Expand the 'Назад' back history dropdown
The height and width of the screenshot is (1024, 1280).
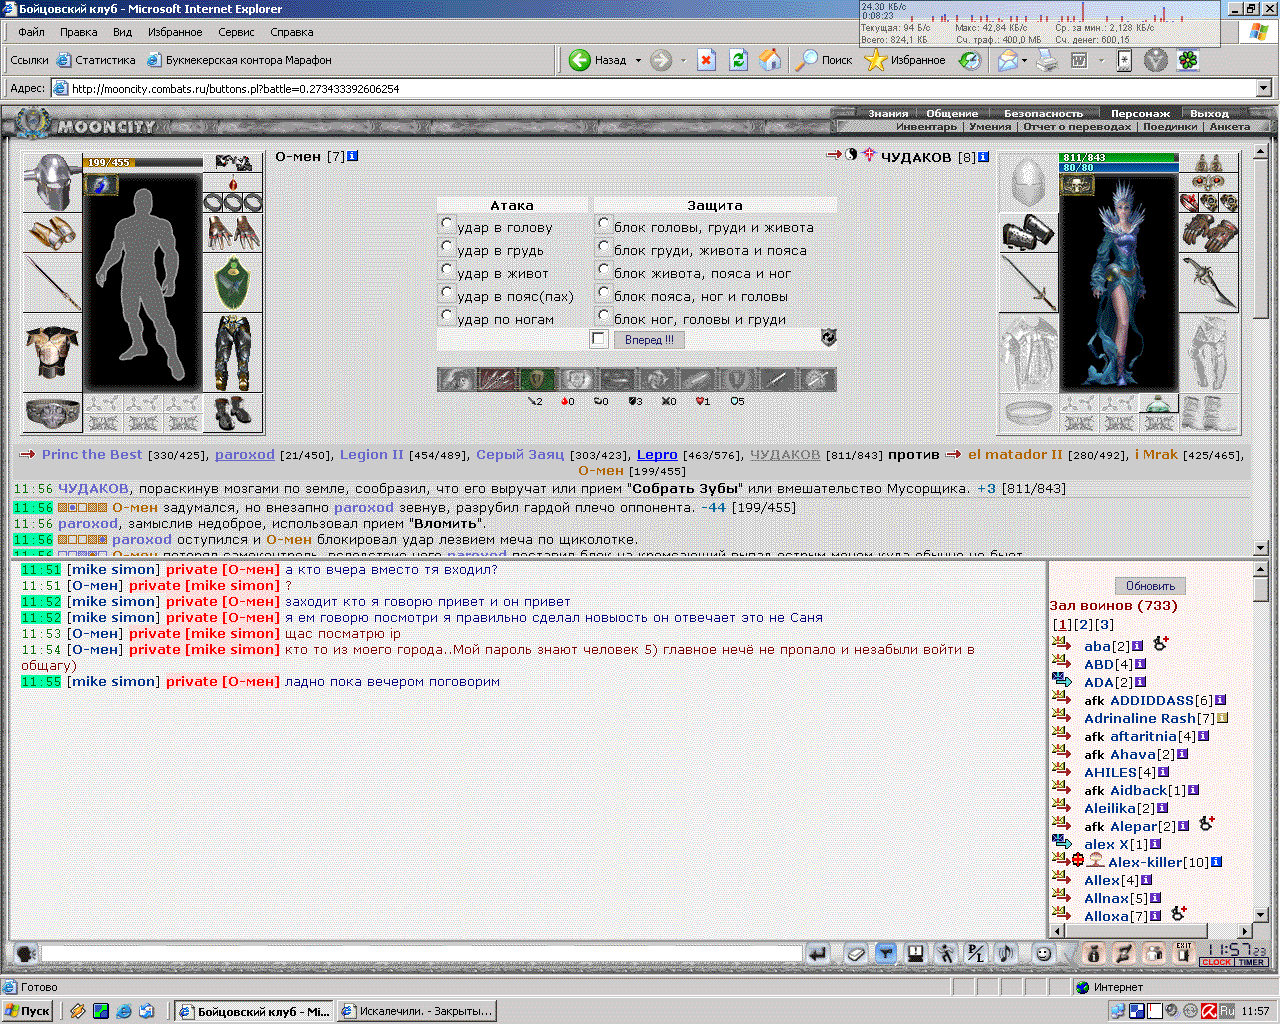638,60
